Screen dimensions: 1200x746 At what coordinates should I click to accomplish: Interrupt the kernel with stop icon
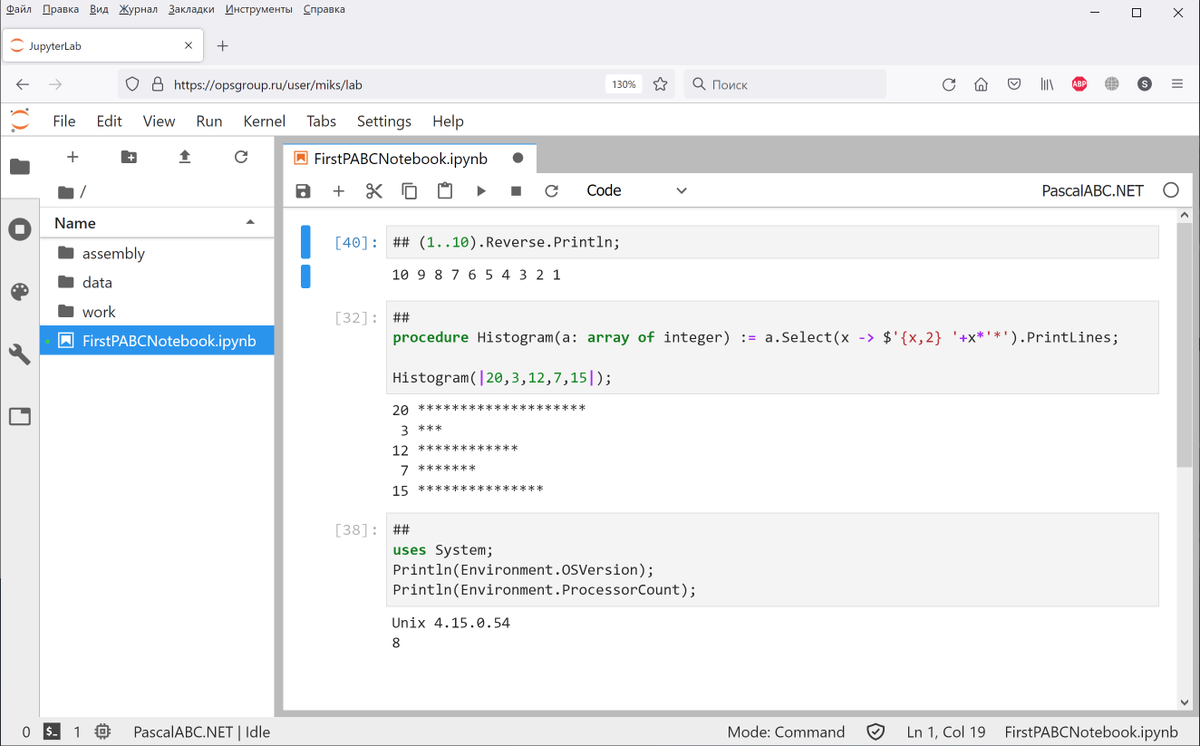tap(516, 191)
